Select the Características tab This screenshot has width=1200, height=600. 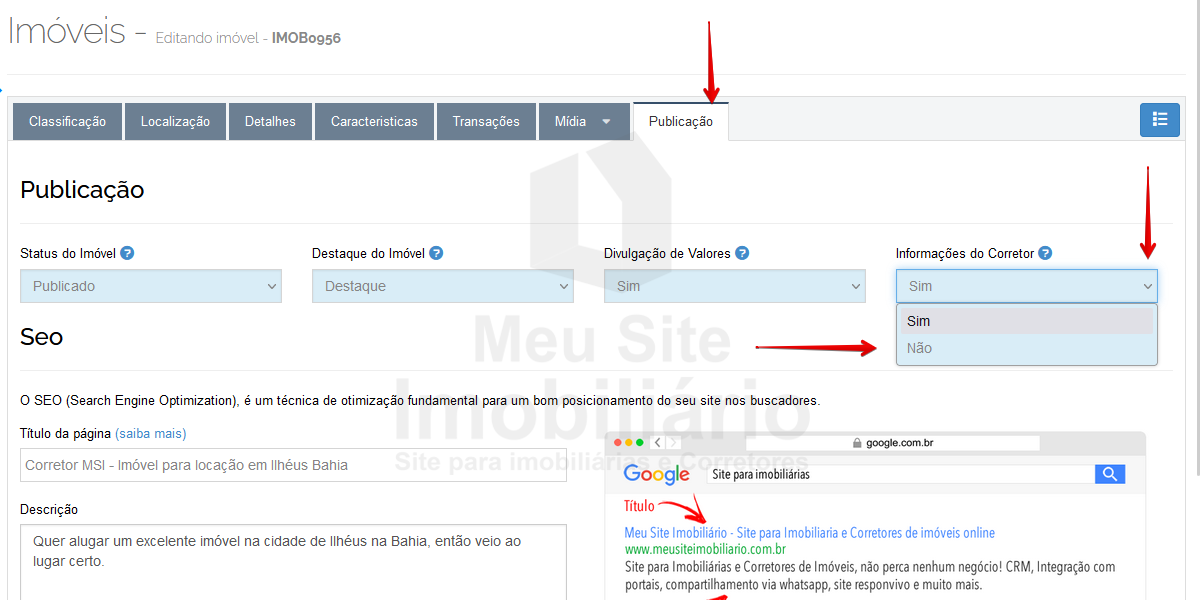pos(374,122)
